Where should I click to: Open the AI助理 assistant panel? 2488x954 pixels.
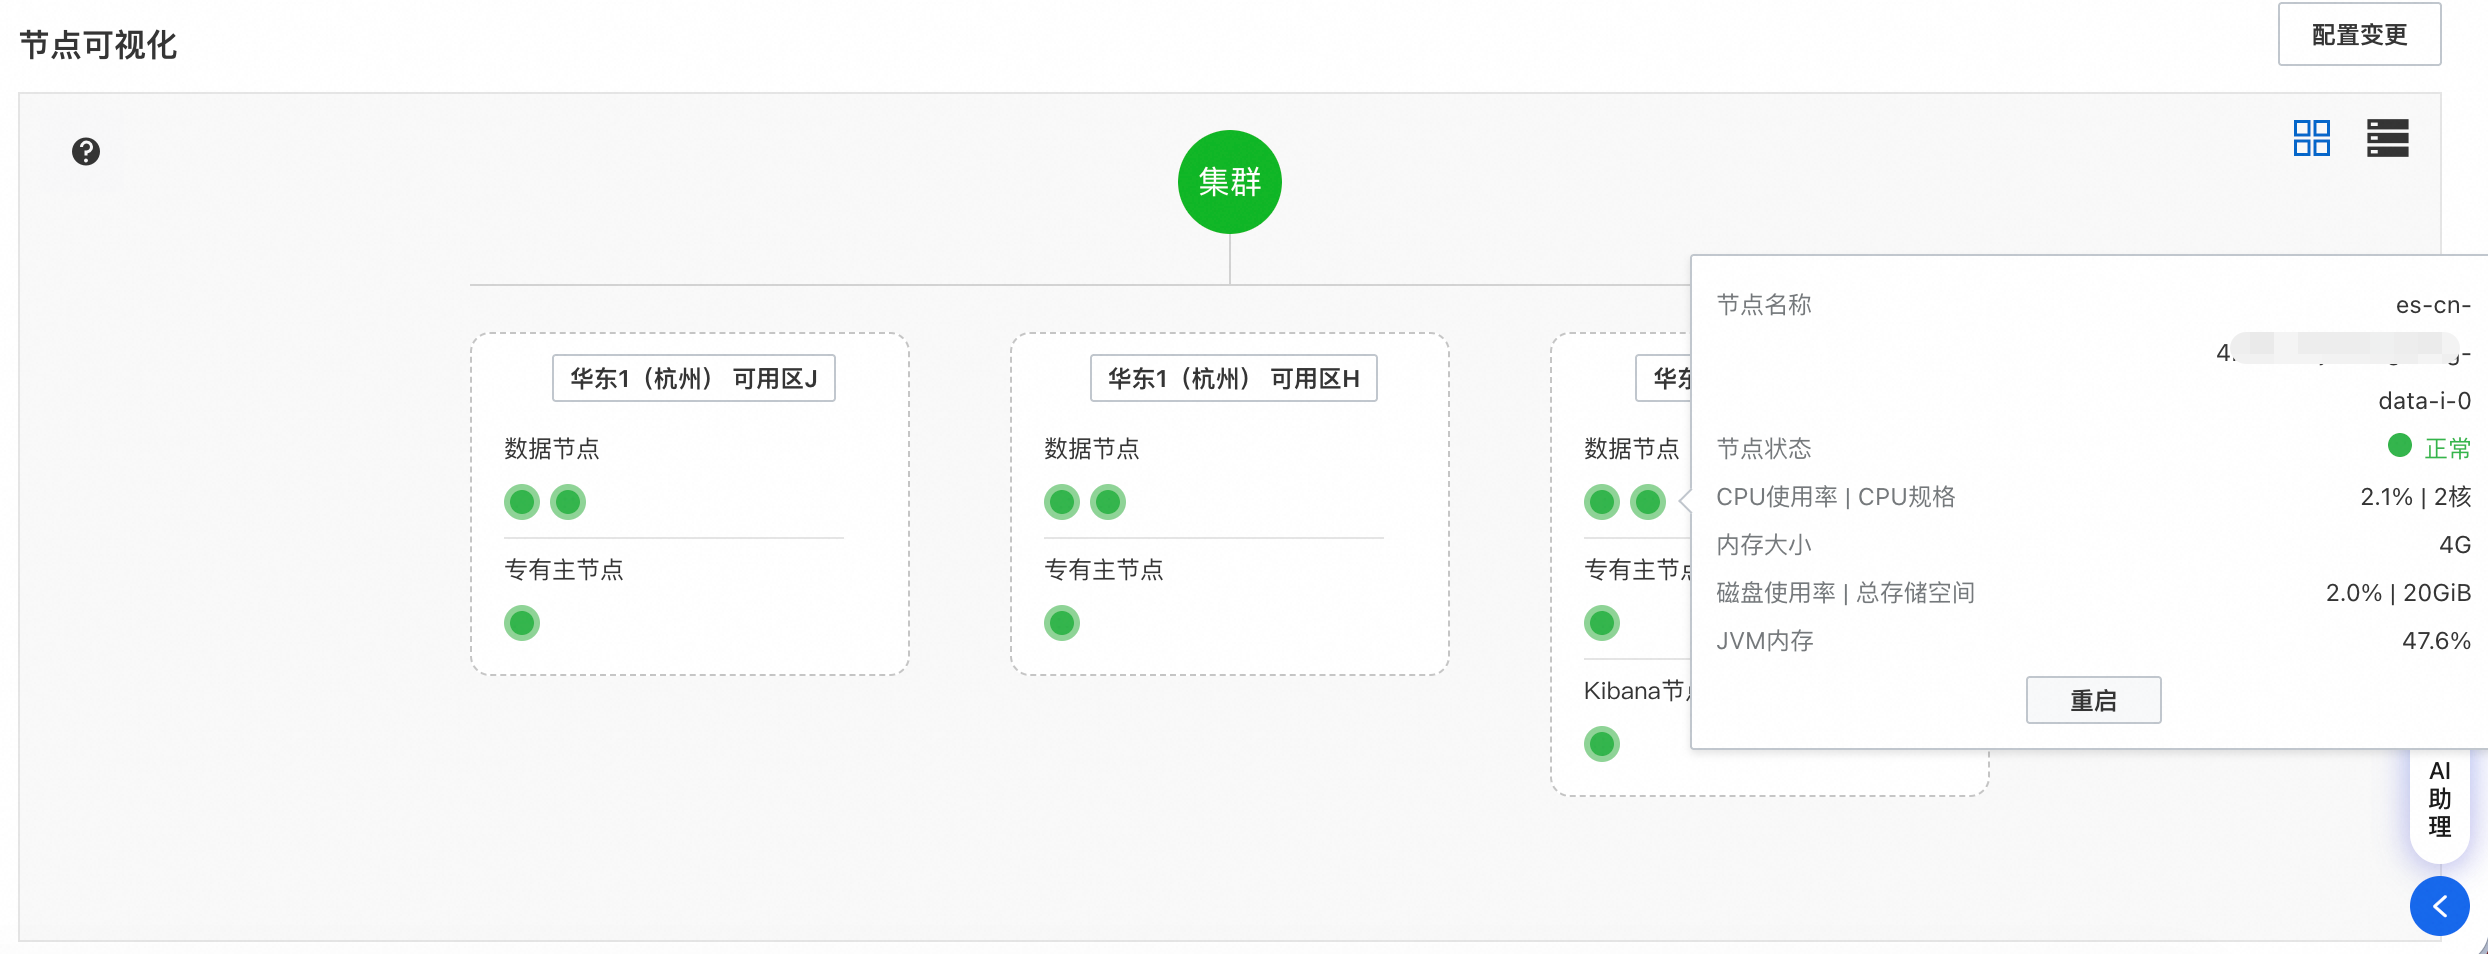point(2439,799)
